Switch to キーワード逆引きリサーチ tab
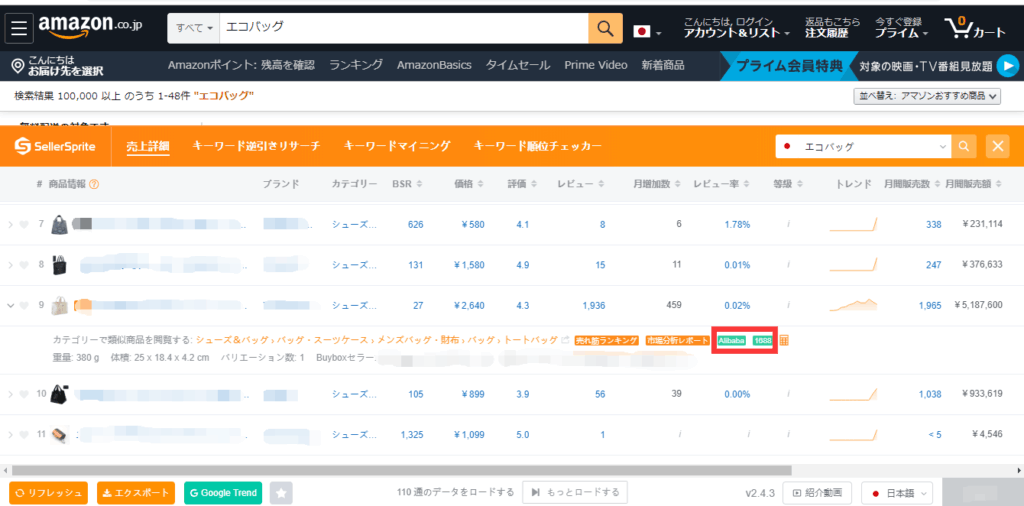Viewport: 1024px width, 506px height. pyautogui.click(x=256, y=147)
